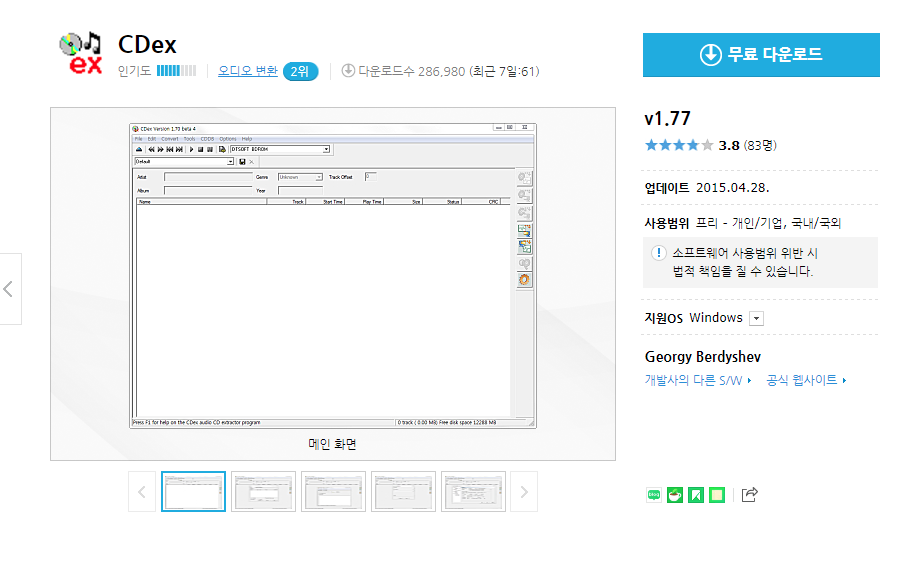Open 공식 웹사이트 link
The height and width of the screenshot is (562, 909).
(x=806, y=380)
